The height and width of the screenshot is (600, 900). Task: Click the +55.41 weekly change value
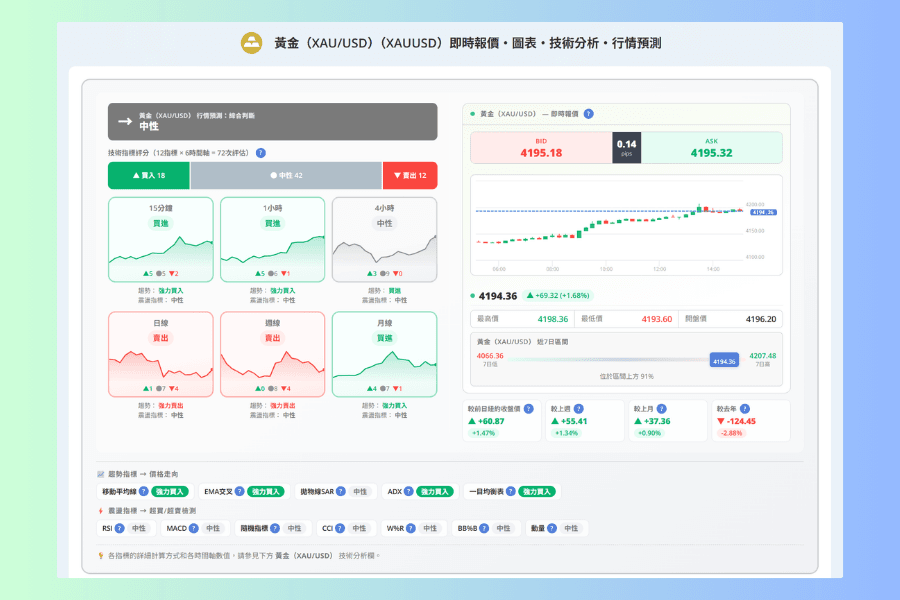tap(569, 421)
